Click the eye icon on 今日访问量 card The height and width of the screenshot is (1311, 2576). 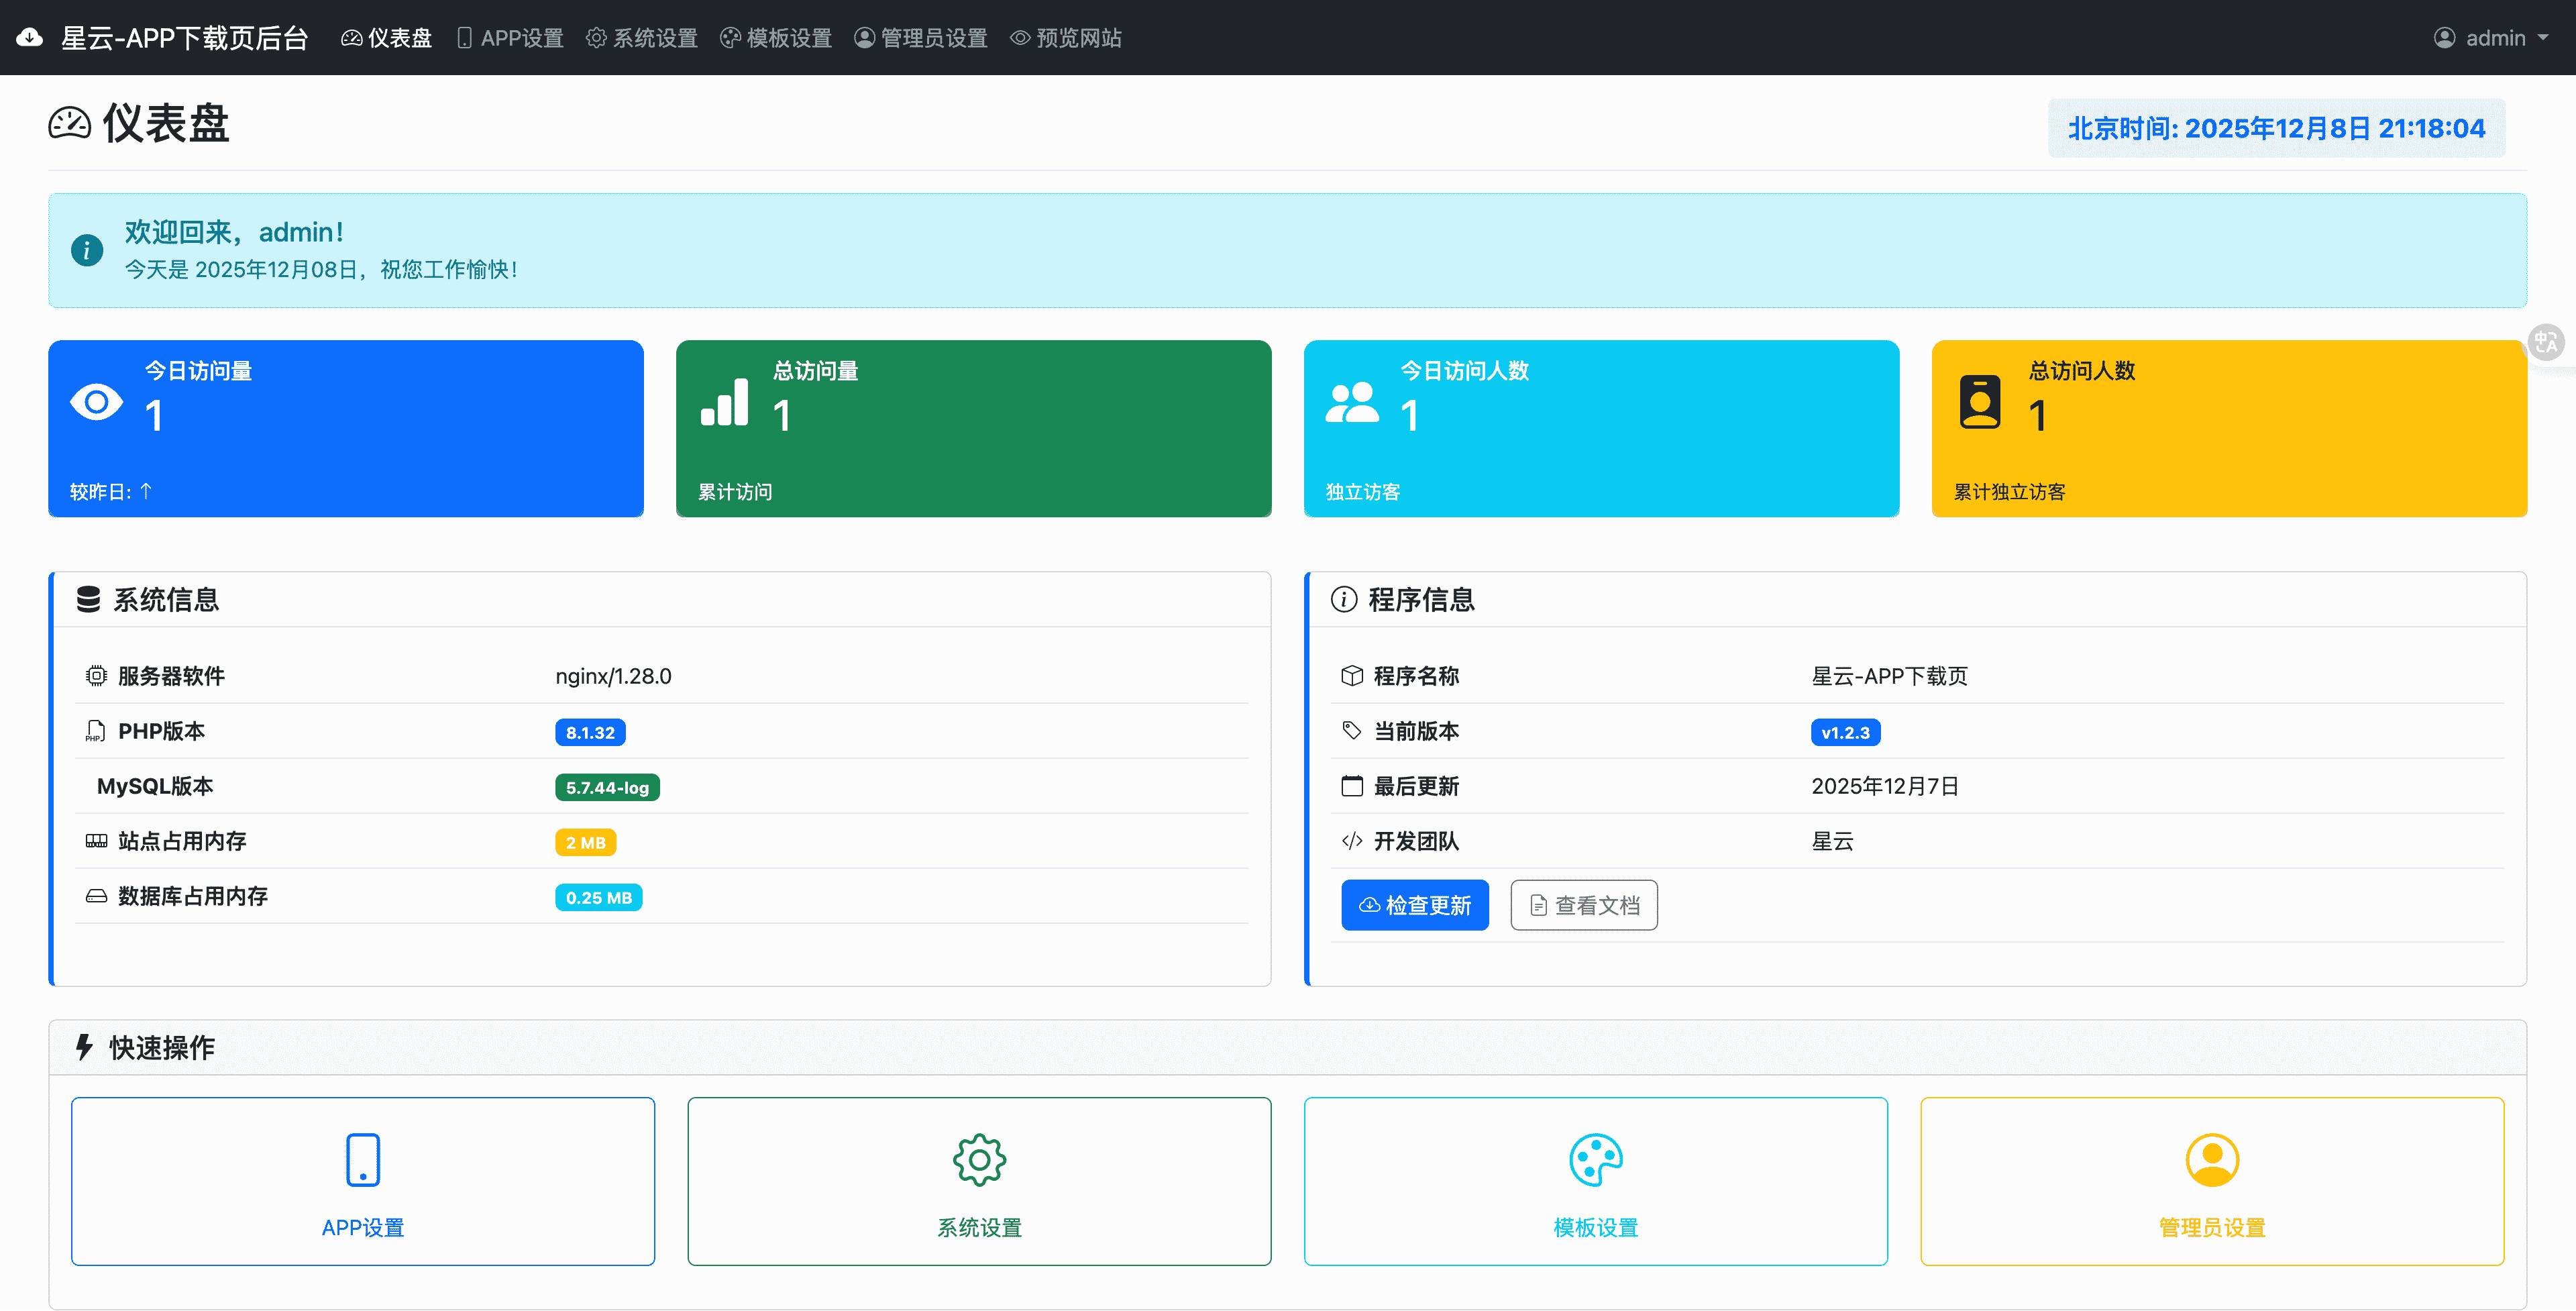pyautogui.click(x=97, y=402)
